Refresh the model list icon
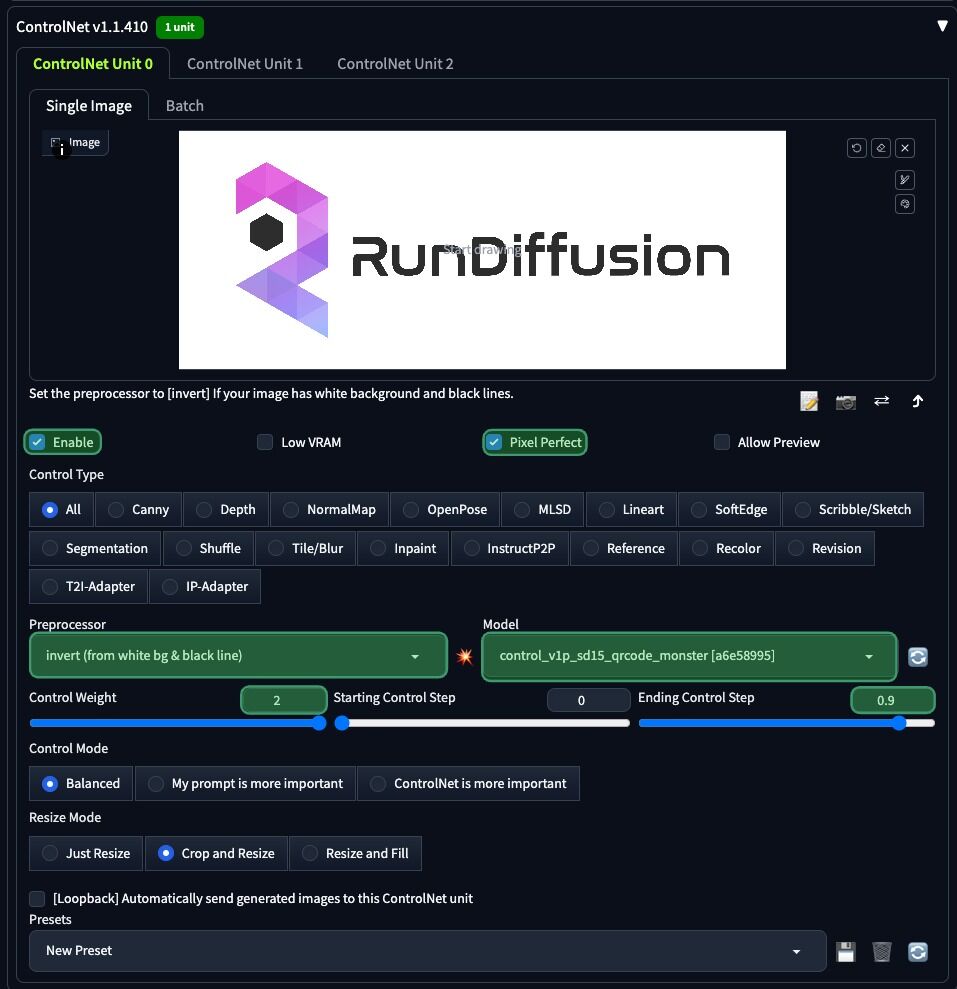The width and height of the screenshot is (957, 989). click(x=918, y=657)
